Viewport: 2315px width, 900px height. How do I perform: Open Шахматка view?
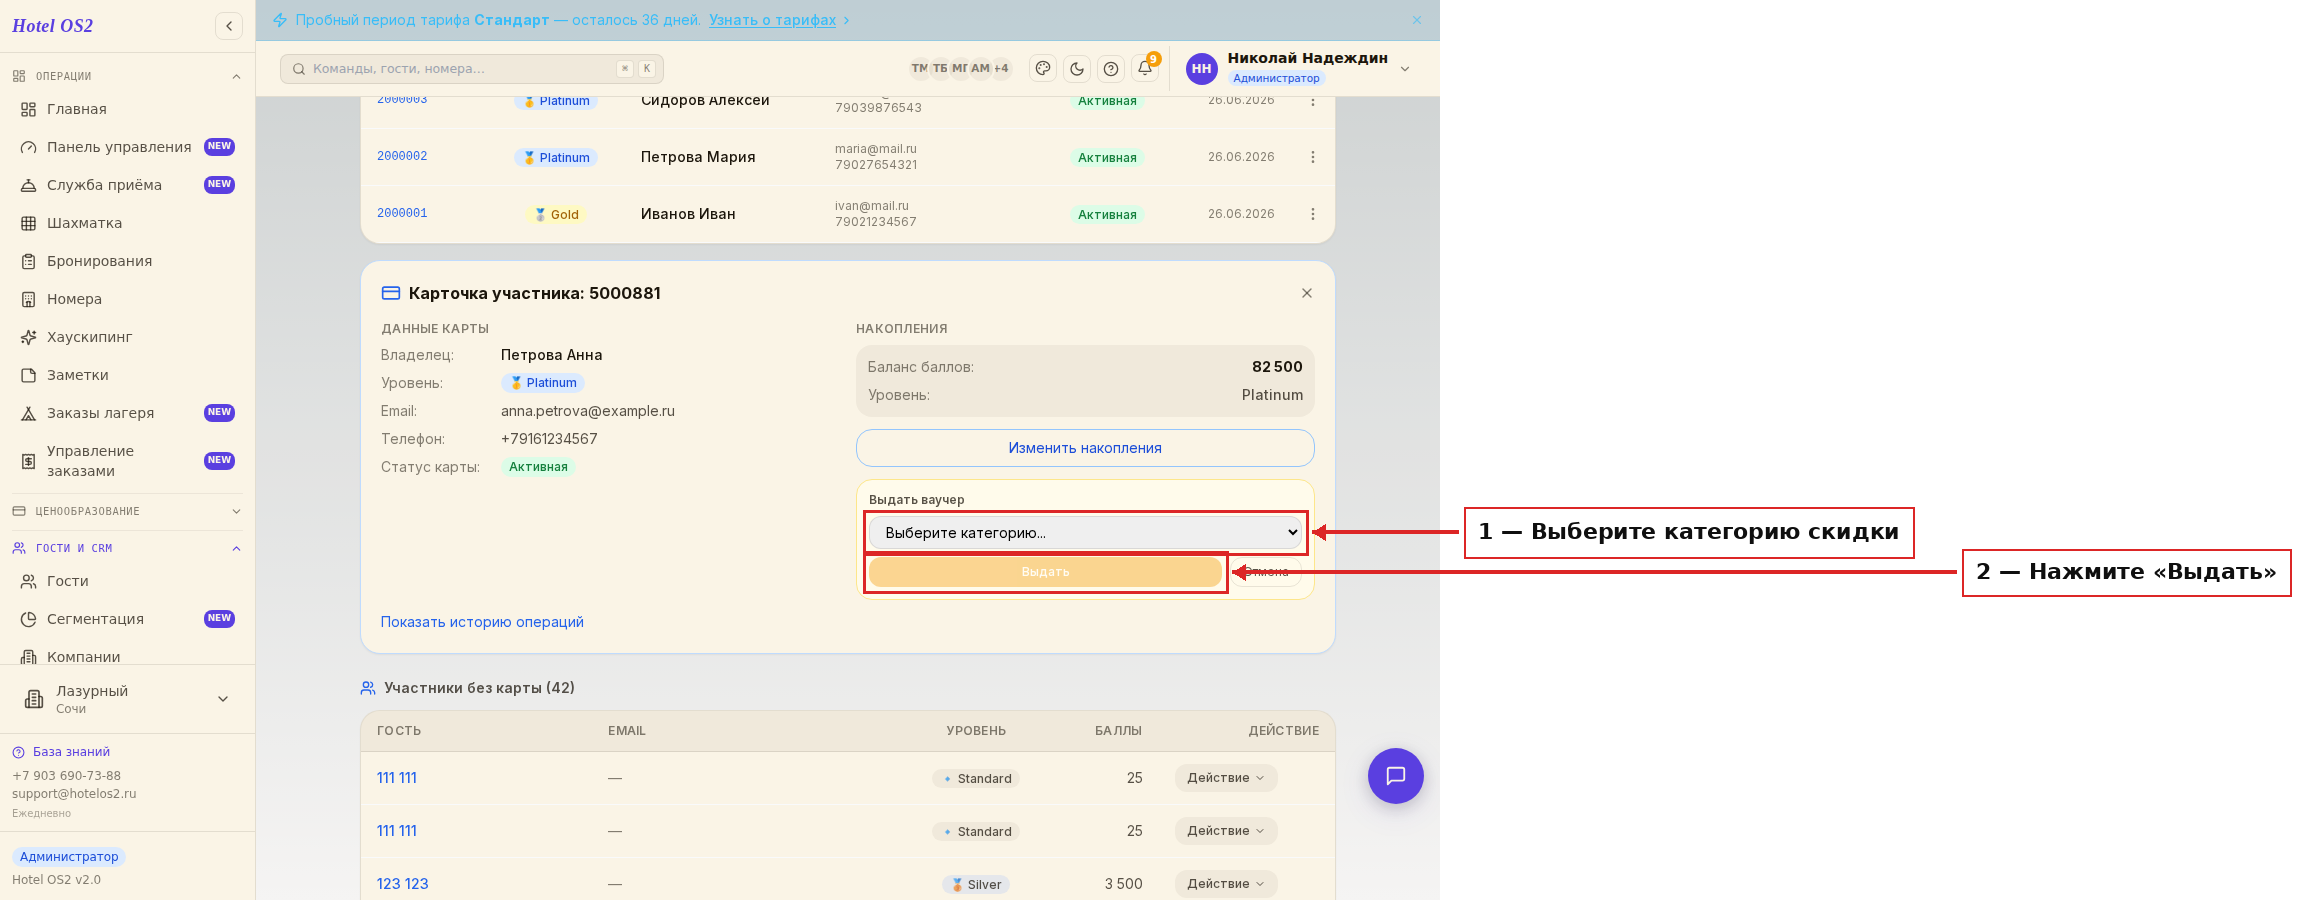coord(127,223)
